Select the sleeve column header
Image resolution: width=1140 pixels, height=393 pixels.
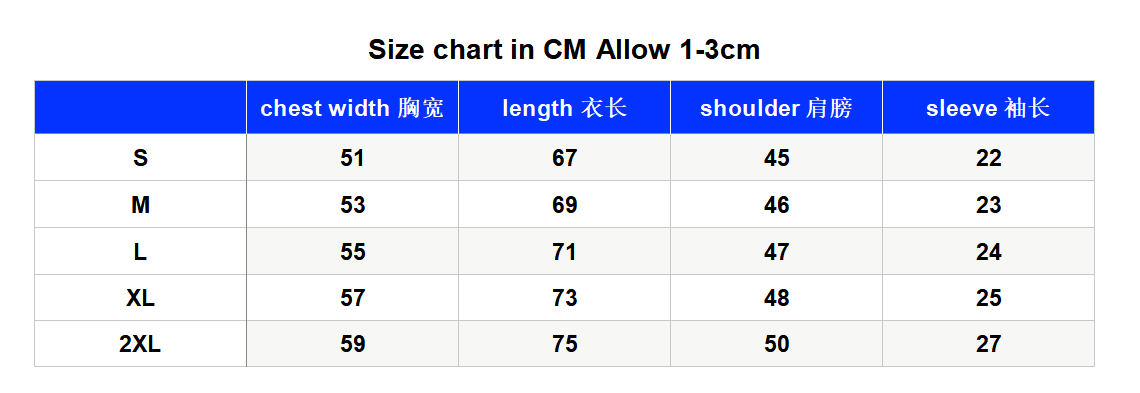click(x=989, y=108)
